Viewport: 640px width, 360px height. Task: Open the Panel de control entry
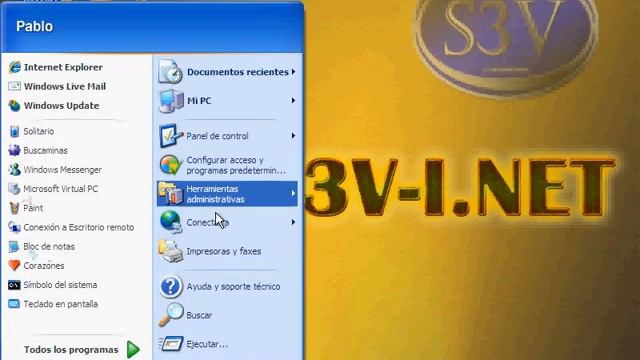point(227,136)
